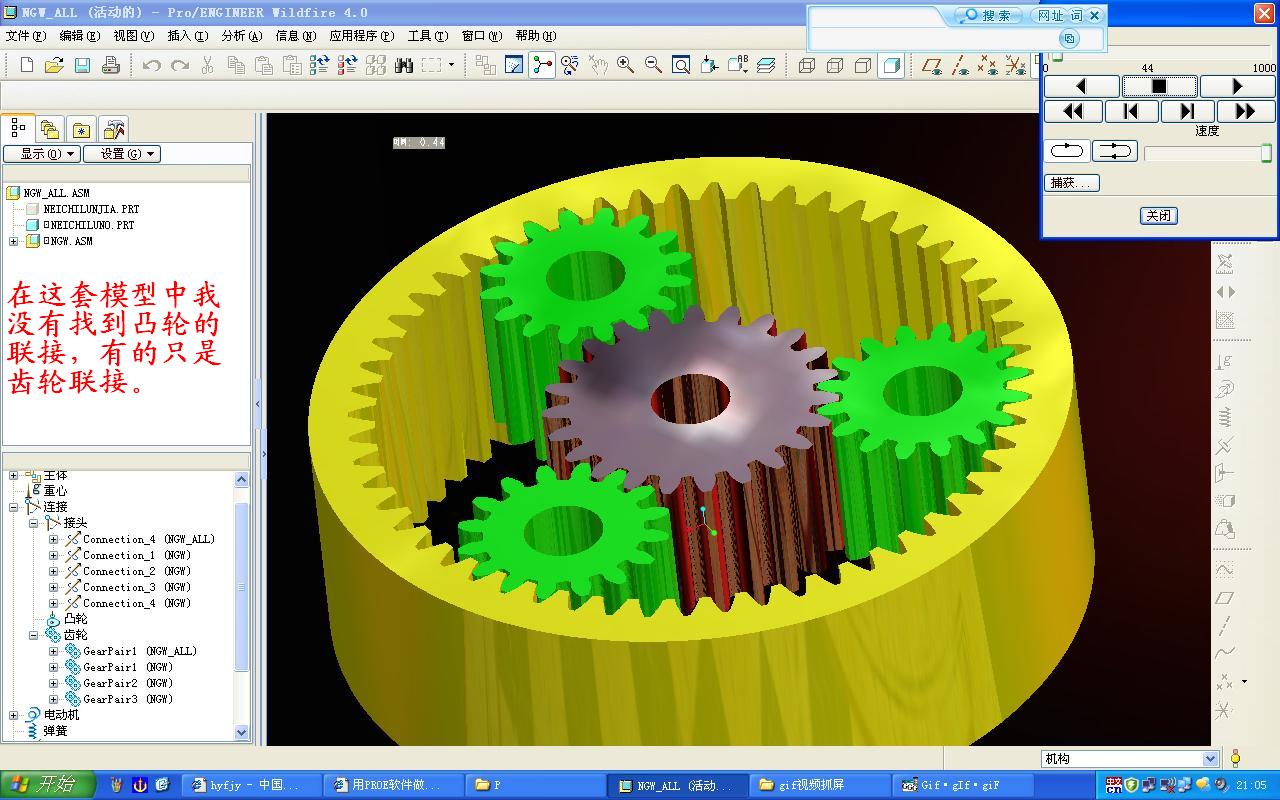Viewport: 1280px width, 800px height.
Task: Click the 捕获... capture button
Action: [1072, 183]
